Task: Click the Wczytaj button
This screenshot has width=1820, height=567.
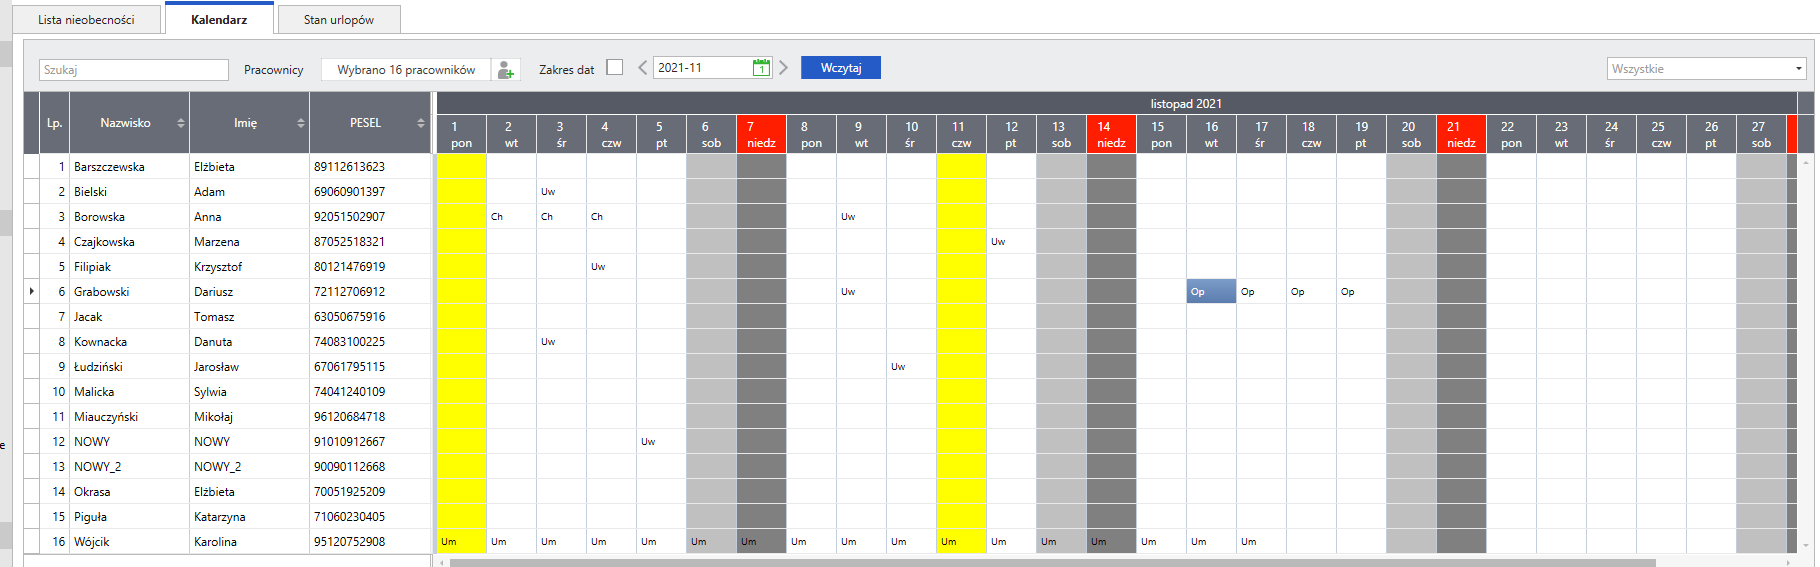Action: tap(841, 68)
